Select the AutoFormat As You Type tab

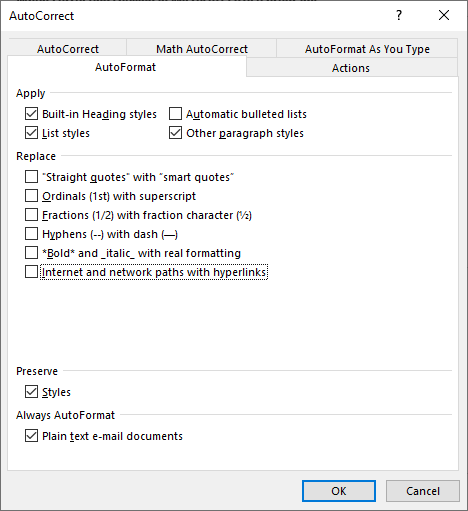click(x=367, y=49)
